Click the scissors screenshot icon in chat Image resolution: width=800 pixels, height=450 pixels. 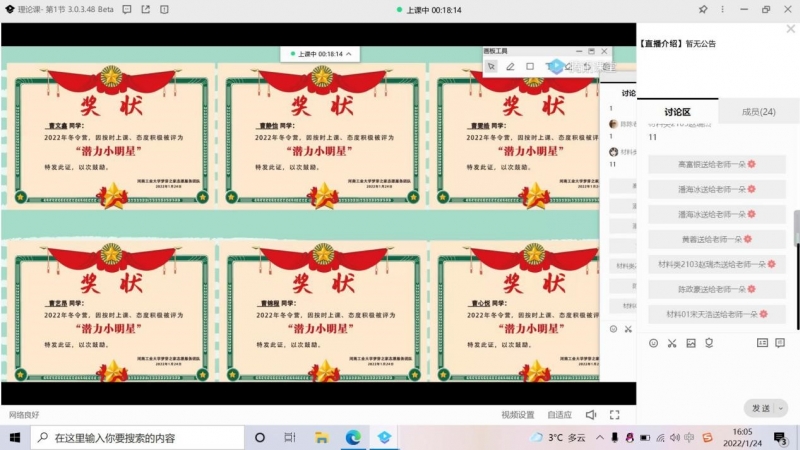[672, 343]
